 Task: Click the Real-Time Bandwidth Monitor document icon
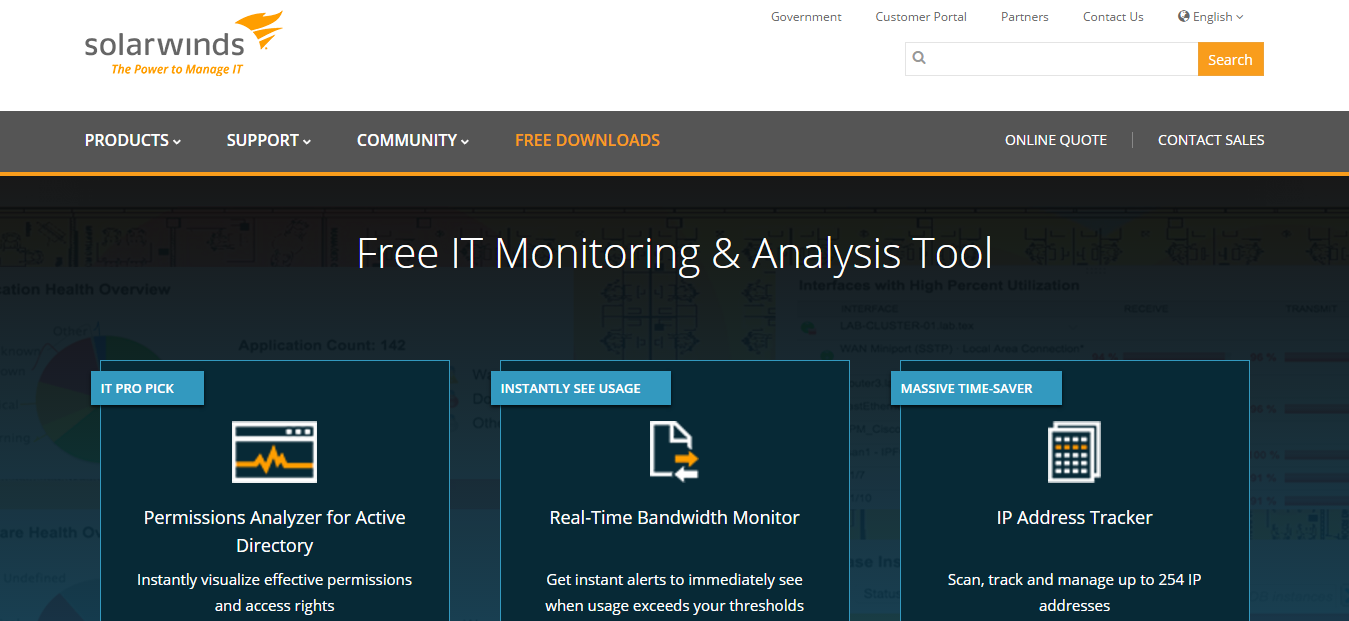(x=674, y=452)
